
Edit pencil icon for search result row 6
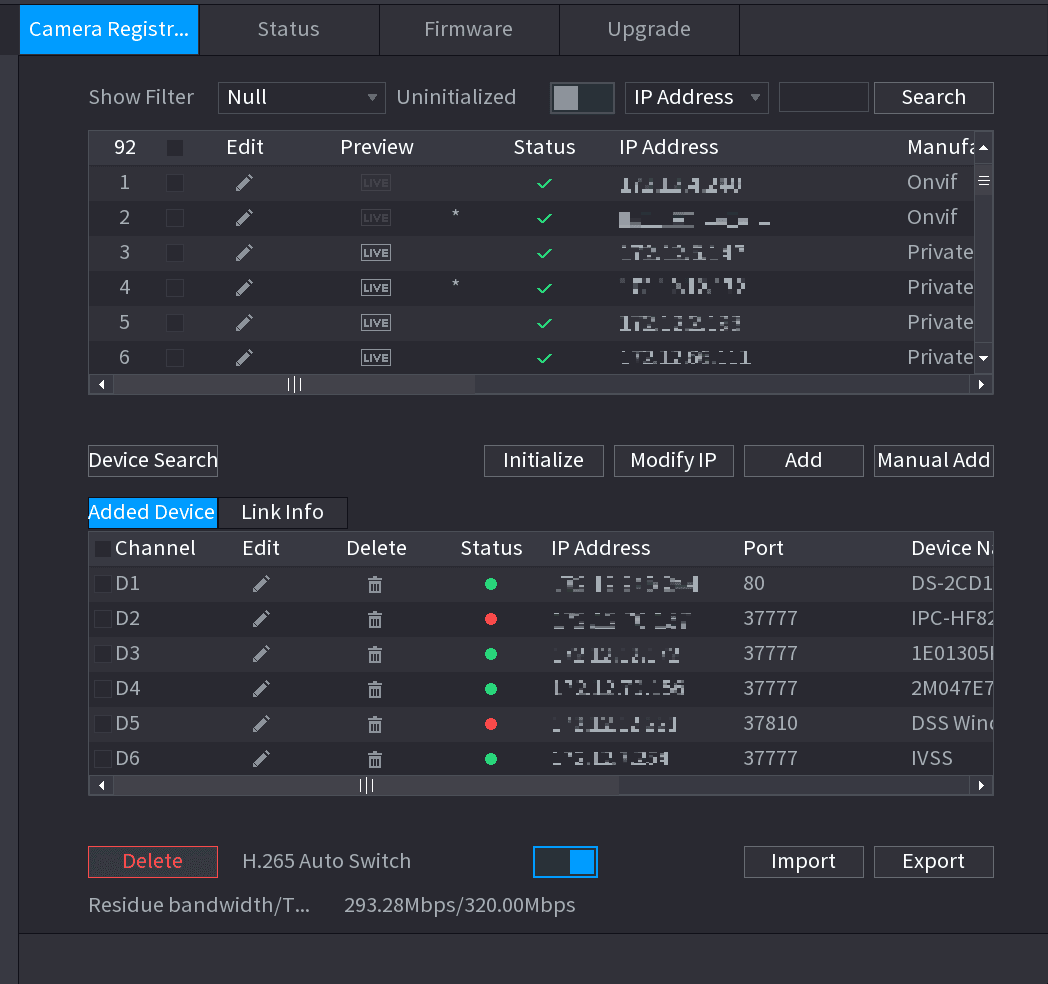click(x=244, y=358)
